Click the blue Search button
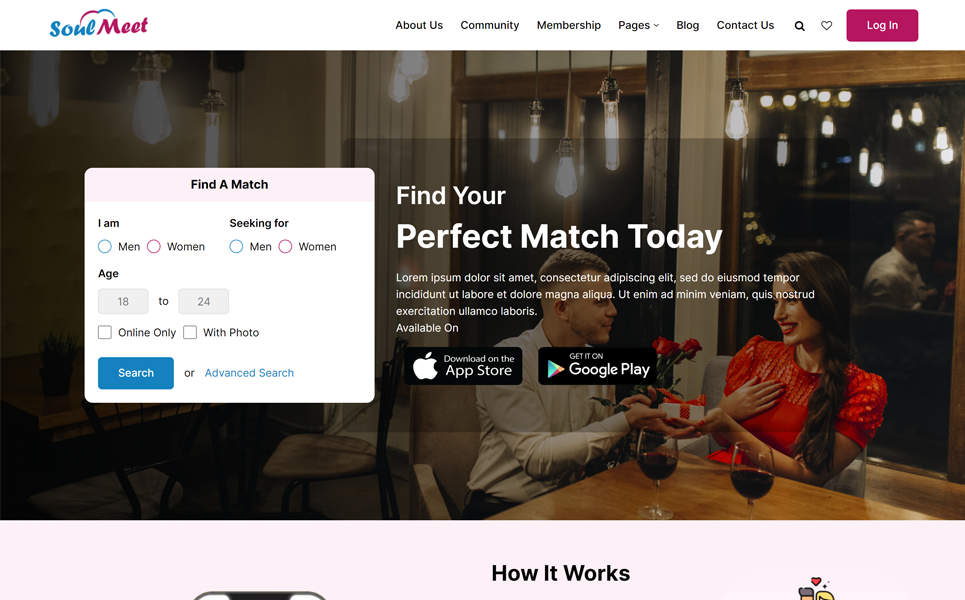The height and width of the screenshot is (600, 965). tap(136, 373)
